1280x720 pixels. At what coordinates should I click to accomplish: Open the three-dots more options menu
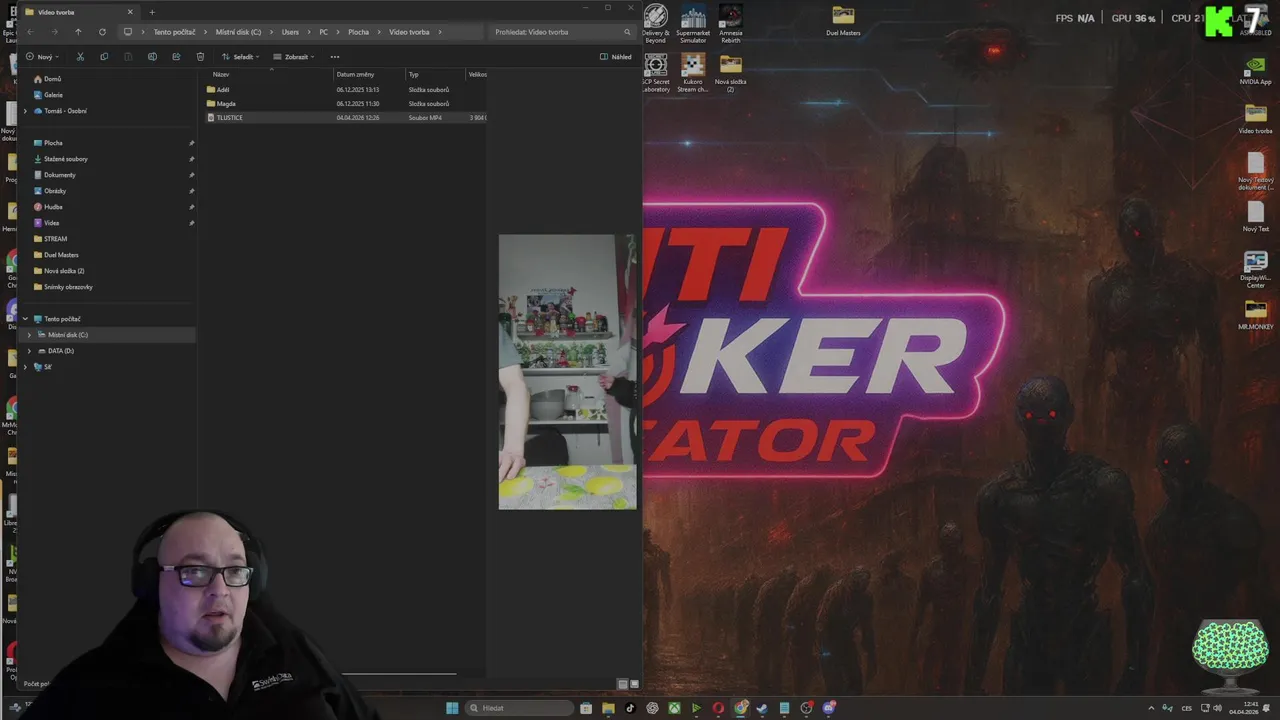(x=335, y=57)
